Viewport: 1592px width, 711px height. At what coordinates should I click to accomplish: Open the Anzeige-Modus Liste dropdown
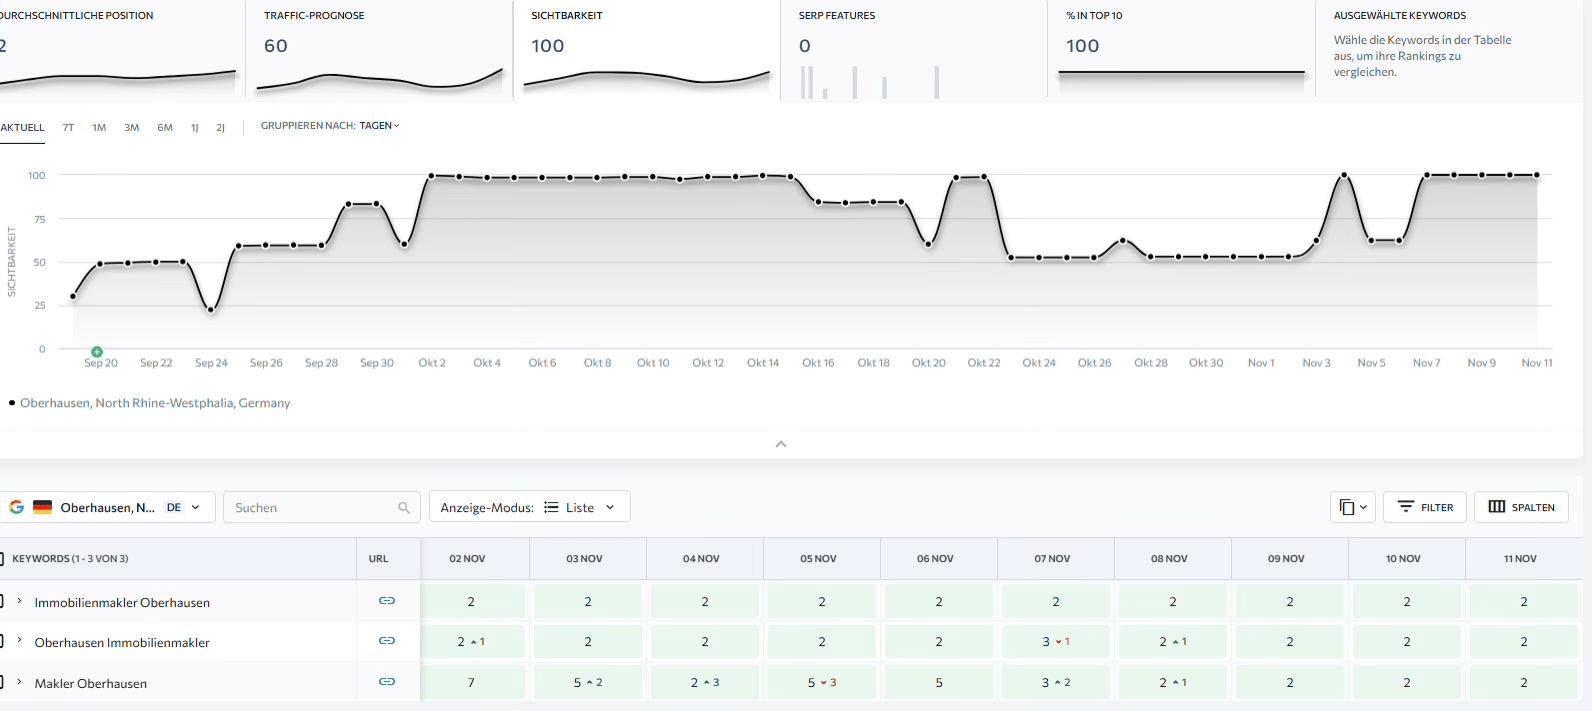[529, 507]
